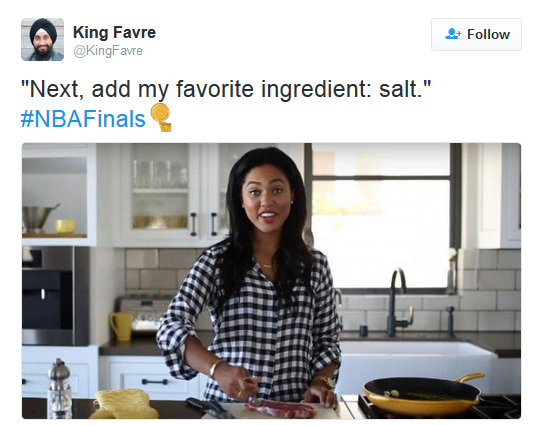The width and height of the screenshot is (543, 426).
Task: Open the King Favre display name
Action: pyautogui.click(x=114, y=33)
